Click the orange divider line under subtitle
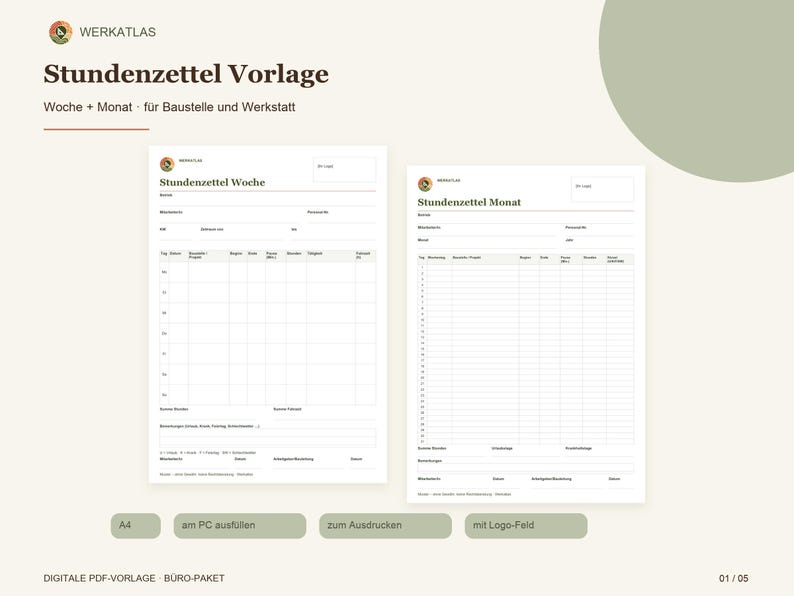 pyautogui.click(x=96, y=129)
